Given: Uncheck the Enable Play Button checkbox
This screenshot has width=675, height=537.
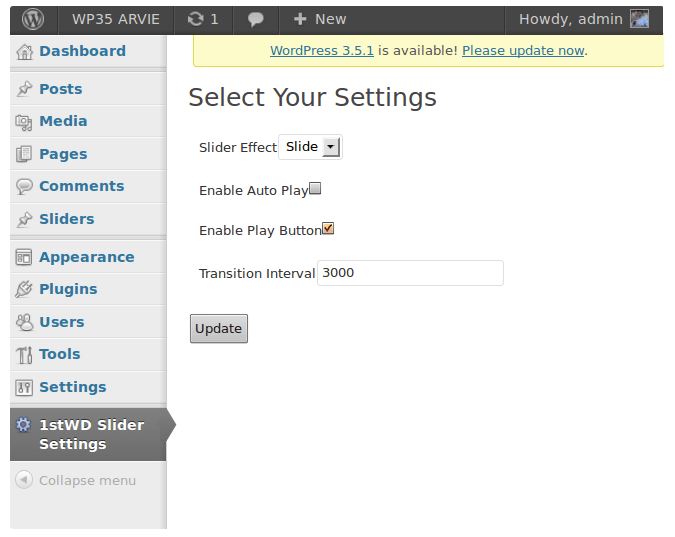Looking at the screenshot, I should point(328,229).
